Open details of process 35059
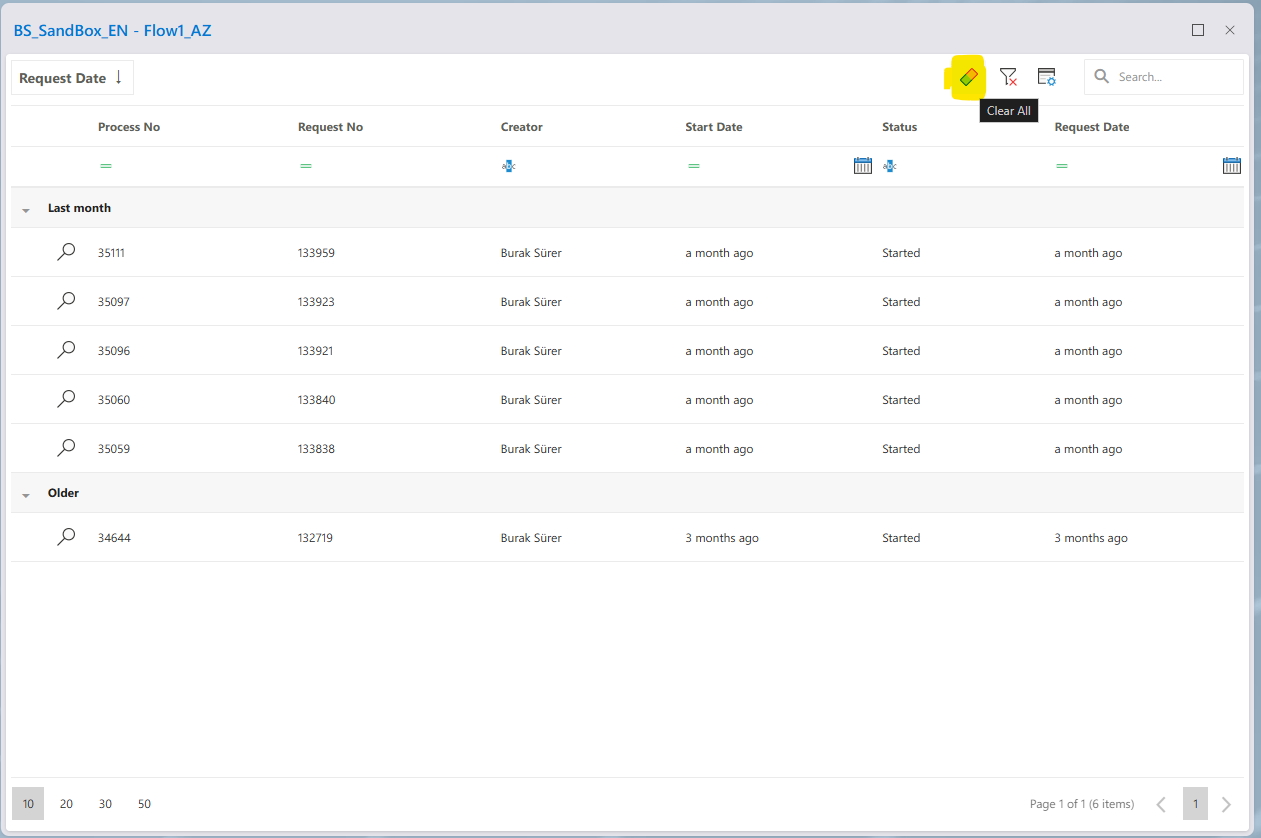The height and width of the screenshot is (838, 1261). pyautogui.click(x=66, y=448)
